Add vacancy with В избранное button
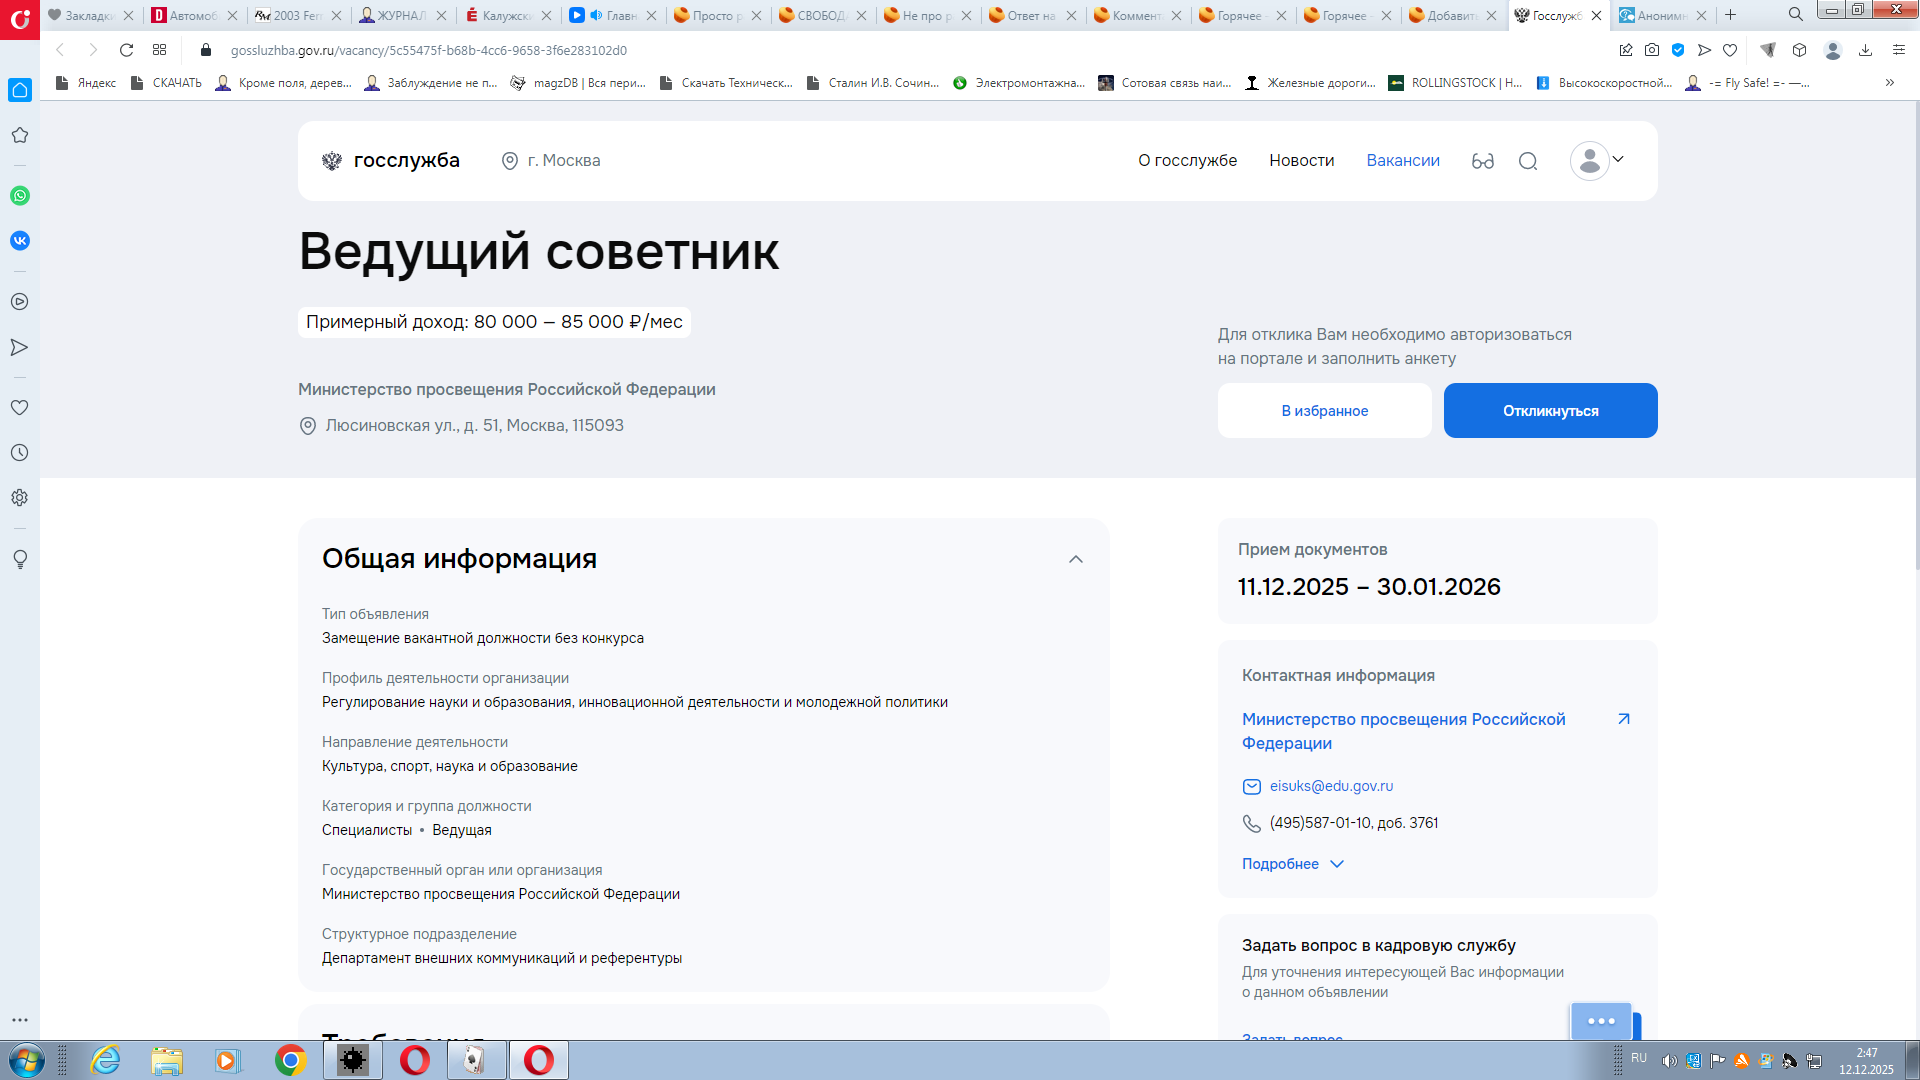Image resolution: width=1920 pixels, height=1080 pixels. (x=1324, y=411)
